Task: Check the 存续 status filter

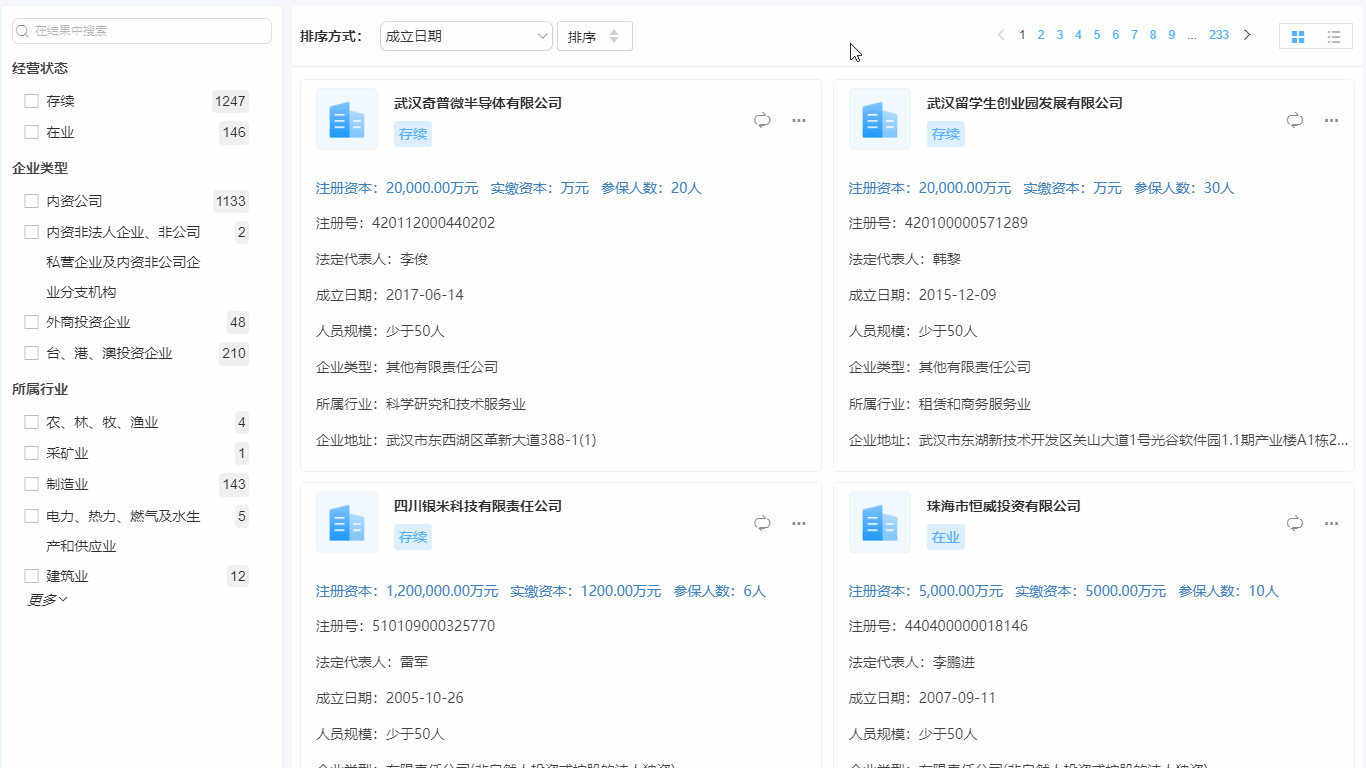Action: pos(31,100)
